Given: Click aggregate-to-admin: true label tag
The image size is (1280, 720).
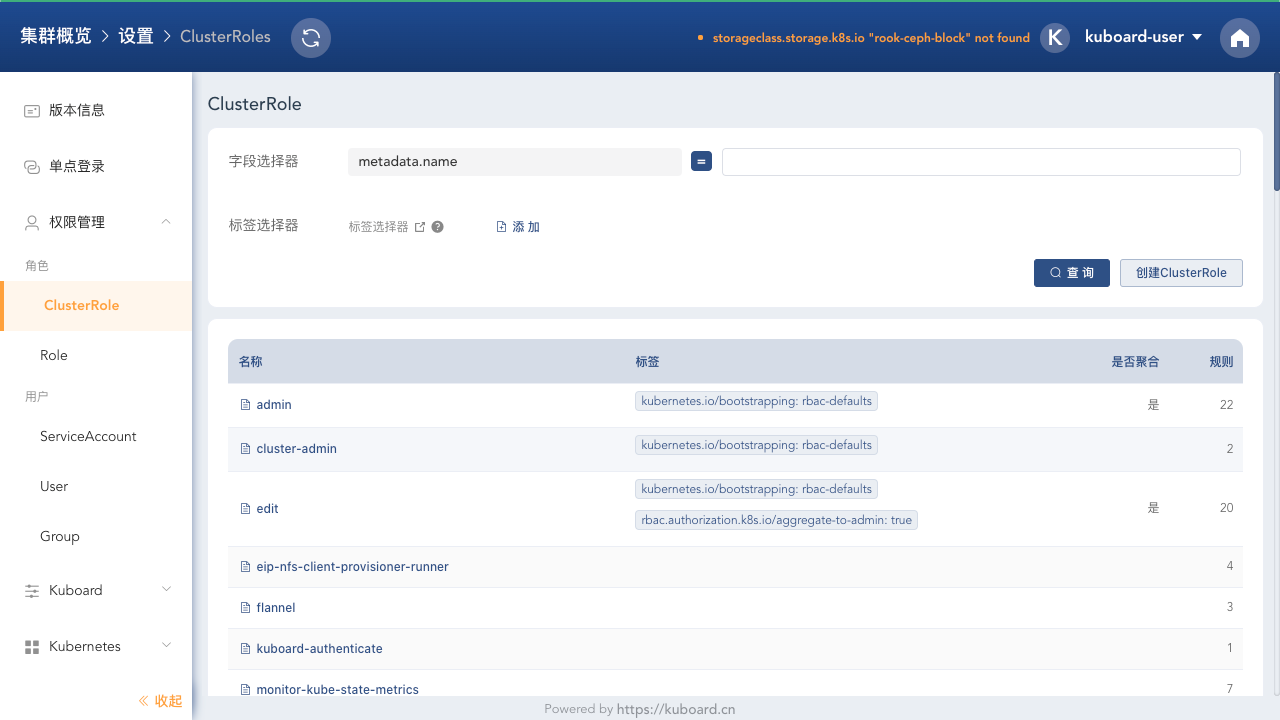Looking at the screenshot, I should pyautogui.click(x=776, y=520).
